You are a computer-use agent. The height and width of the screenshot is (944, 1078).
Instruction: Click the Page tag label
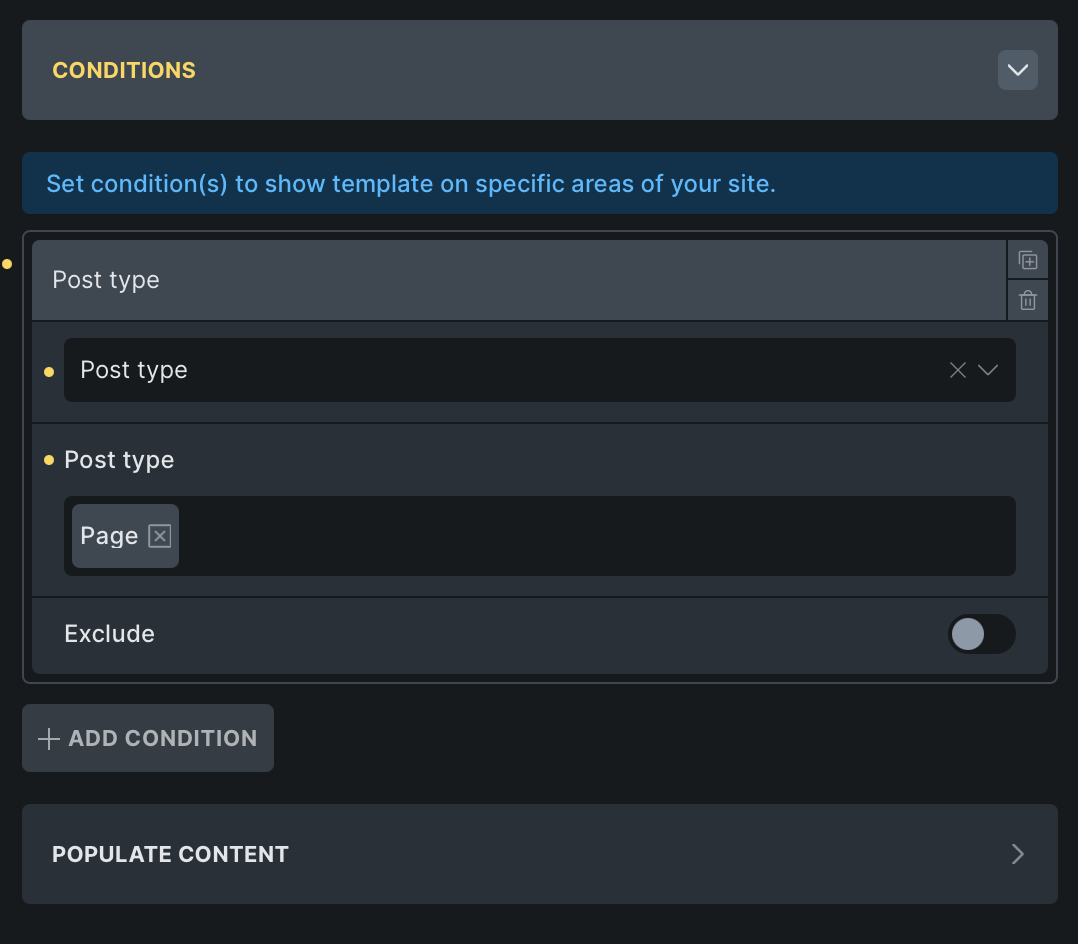pyautogui.click(x=108, y=536)
